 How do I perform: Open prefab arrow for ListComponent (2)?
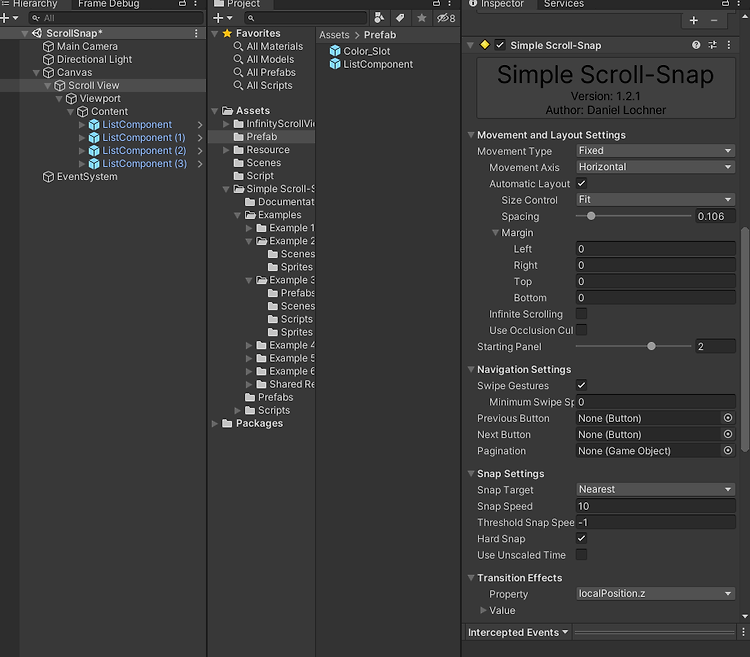click(200, 151)
